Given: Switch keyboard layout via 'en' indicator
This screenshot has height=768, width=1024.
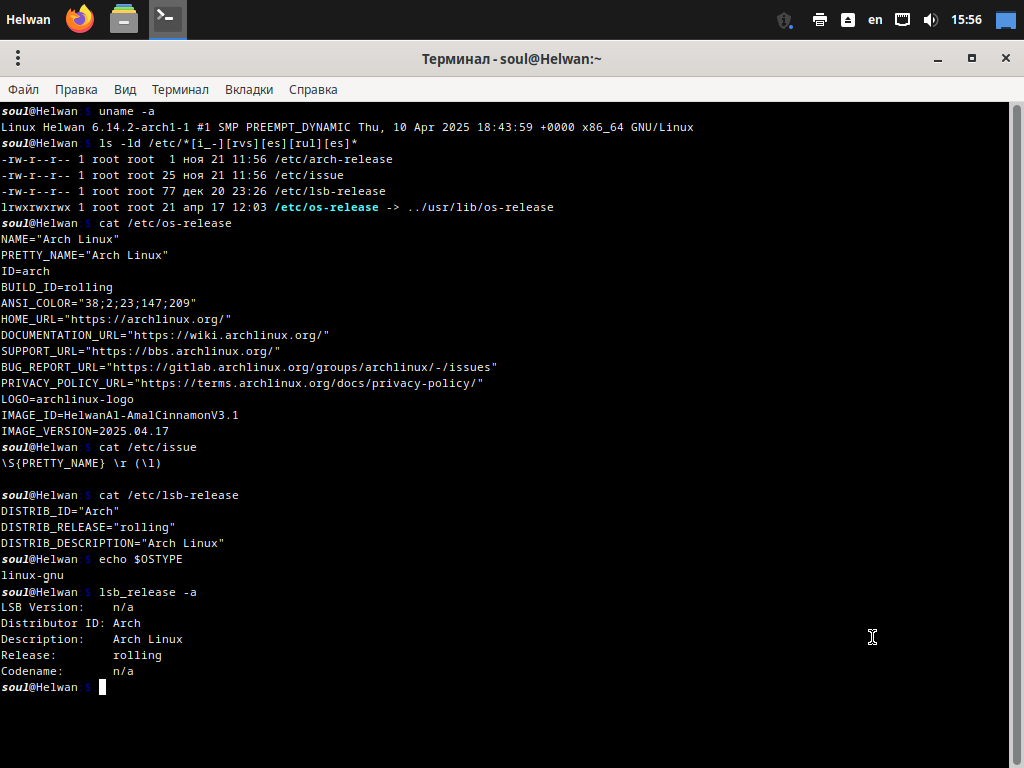Looking at the screenshot, I should coord(875,20).
